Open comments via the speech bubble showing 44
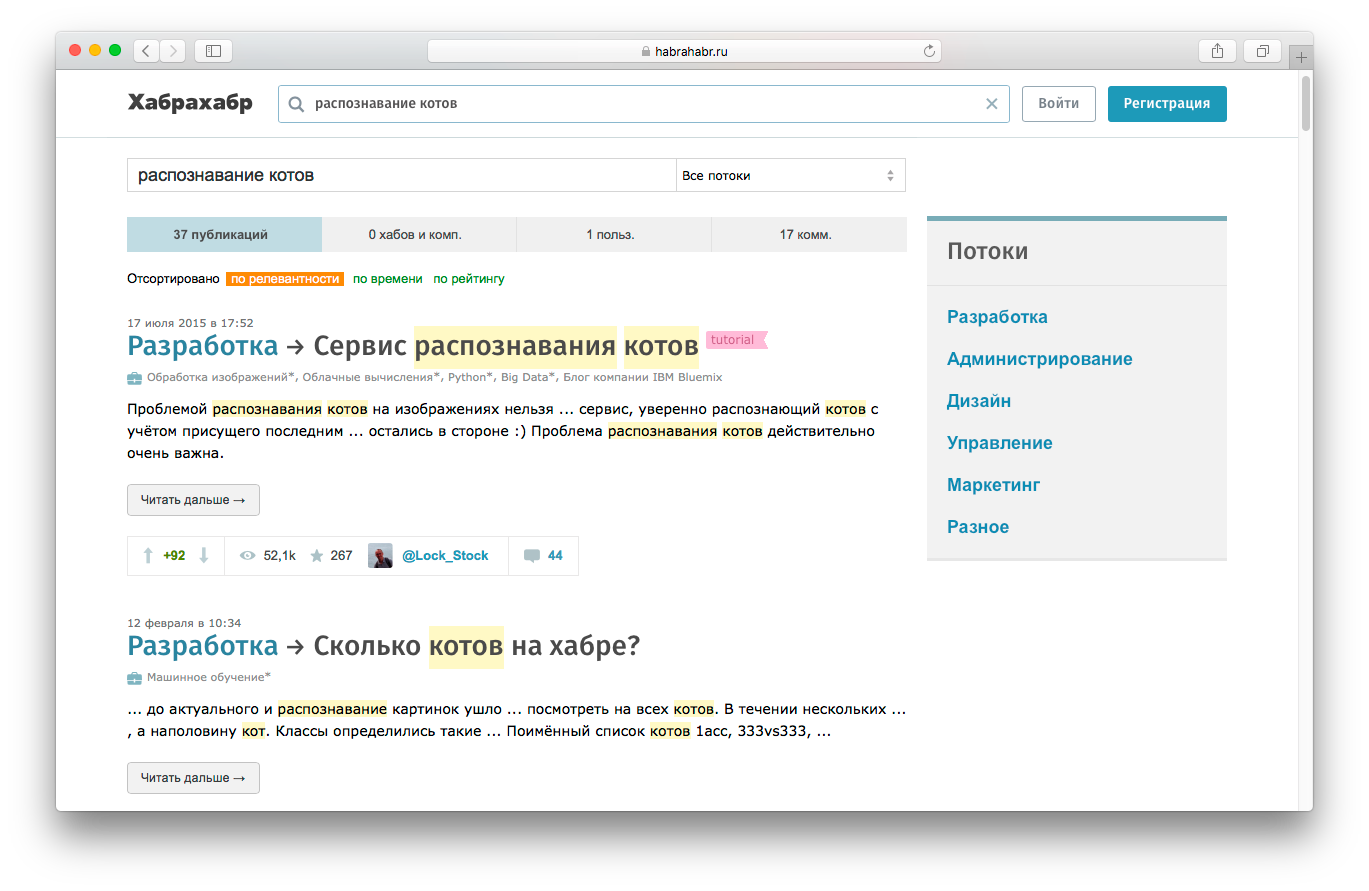Screen dimensions: 1369x891 tap(532, 555)
